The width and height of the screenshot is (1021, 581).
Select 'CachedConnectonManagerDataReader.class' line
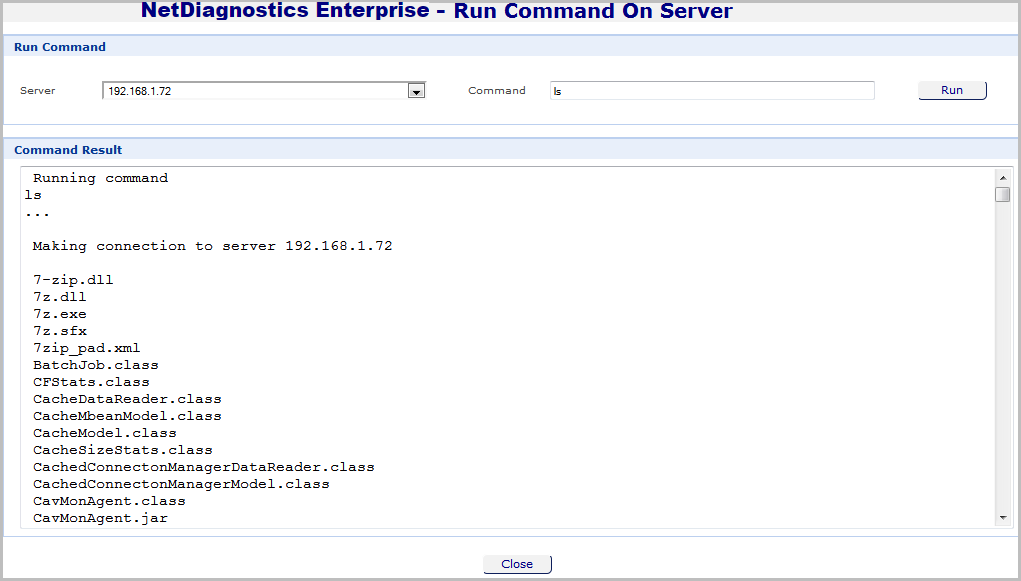click(x=204, y=467)
